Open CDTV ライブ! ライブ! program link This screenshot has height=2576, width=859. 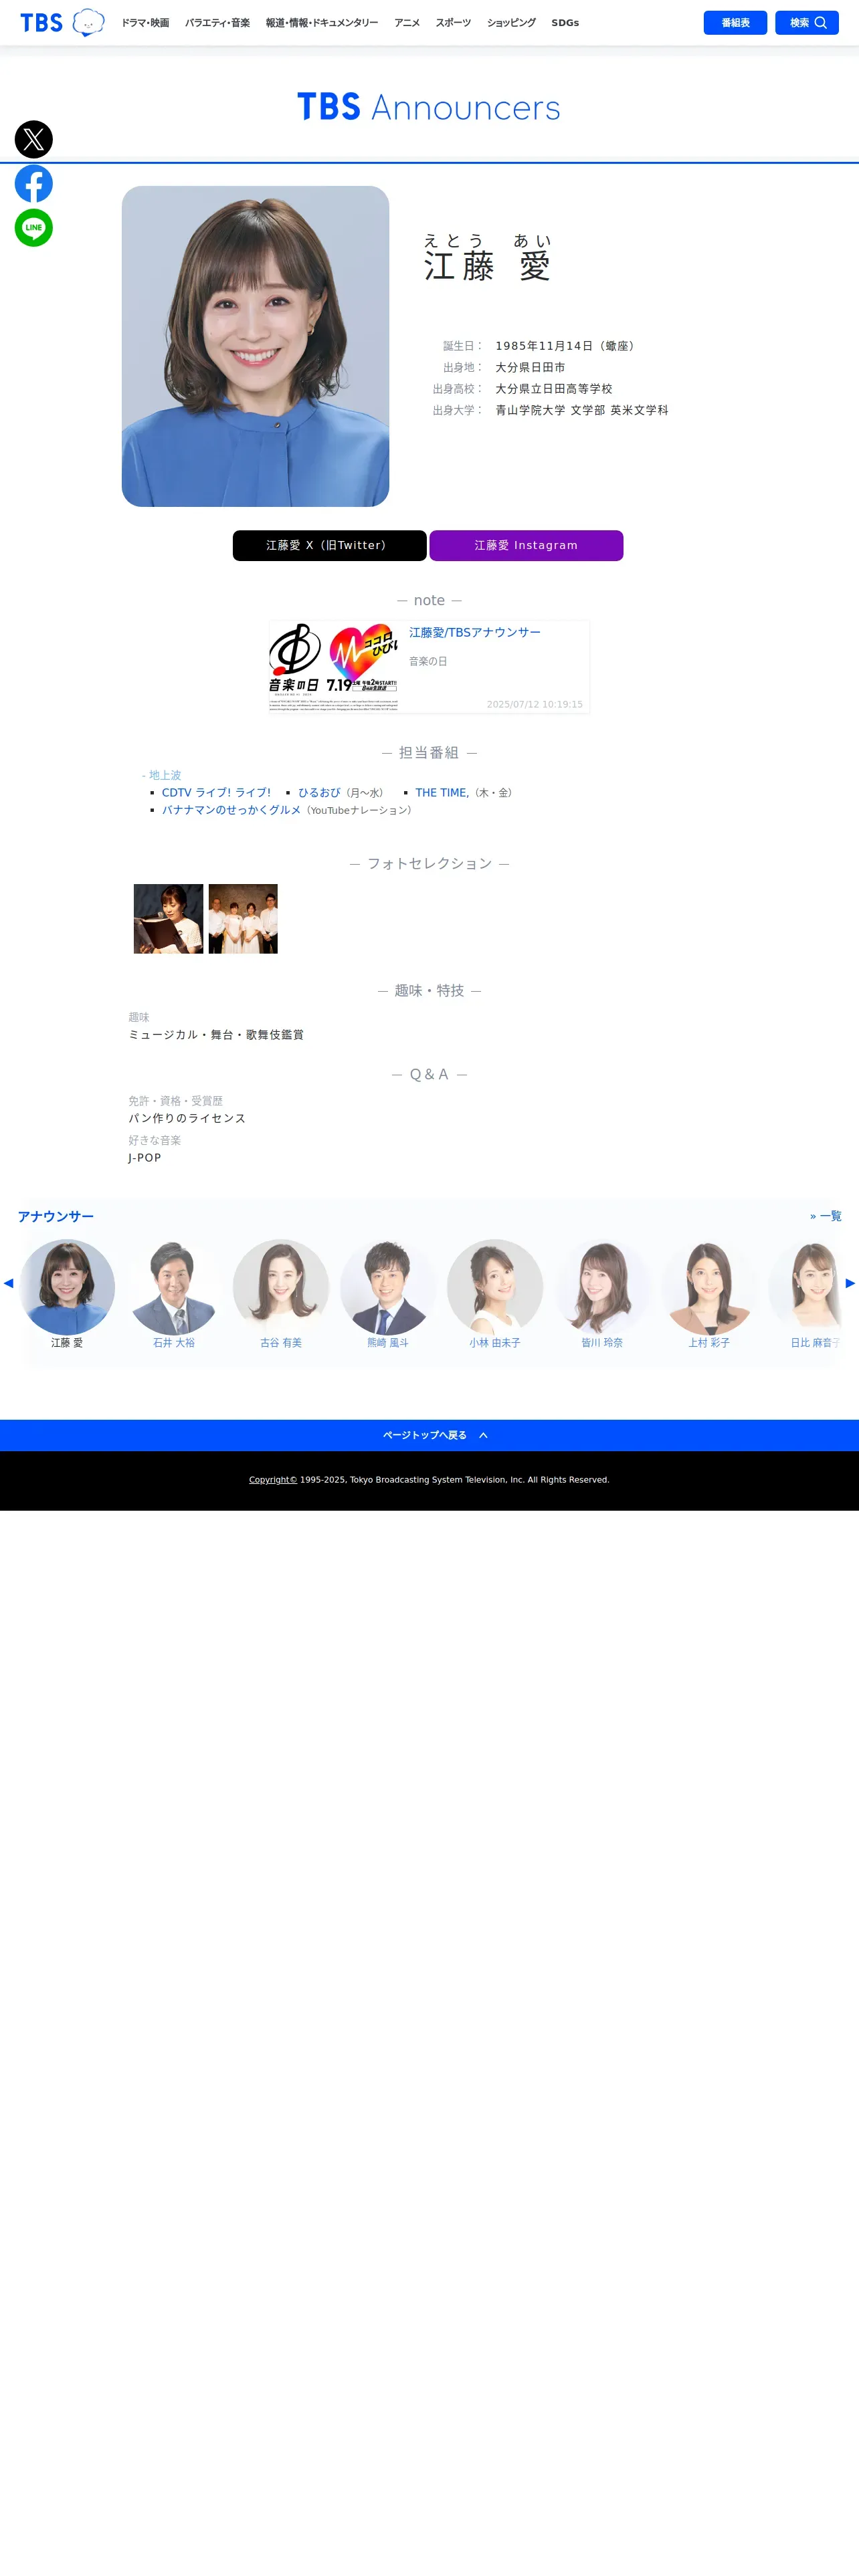pyautogui.click(x=216, y=793)
